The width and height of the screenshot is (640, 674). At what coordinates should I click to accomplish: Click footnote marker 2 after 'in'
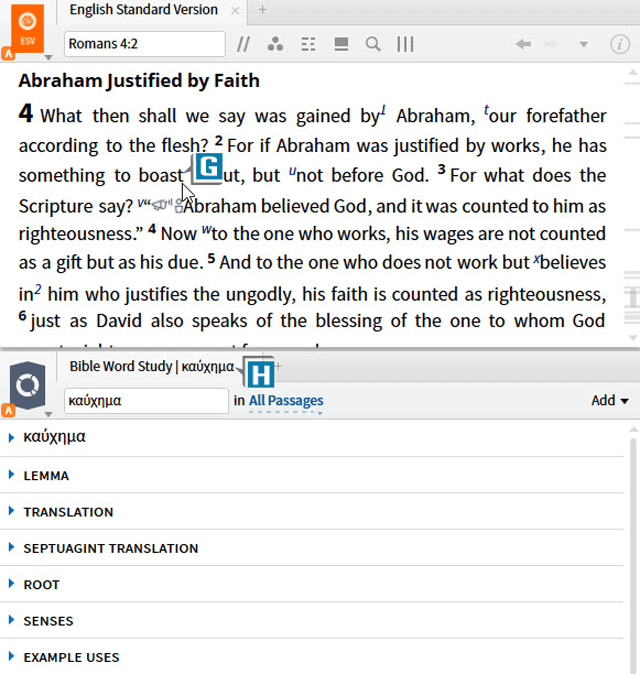click(x=38, y=289)
